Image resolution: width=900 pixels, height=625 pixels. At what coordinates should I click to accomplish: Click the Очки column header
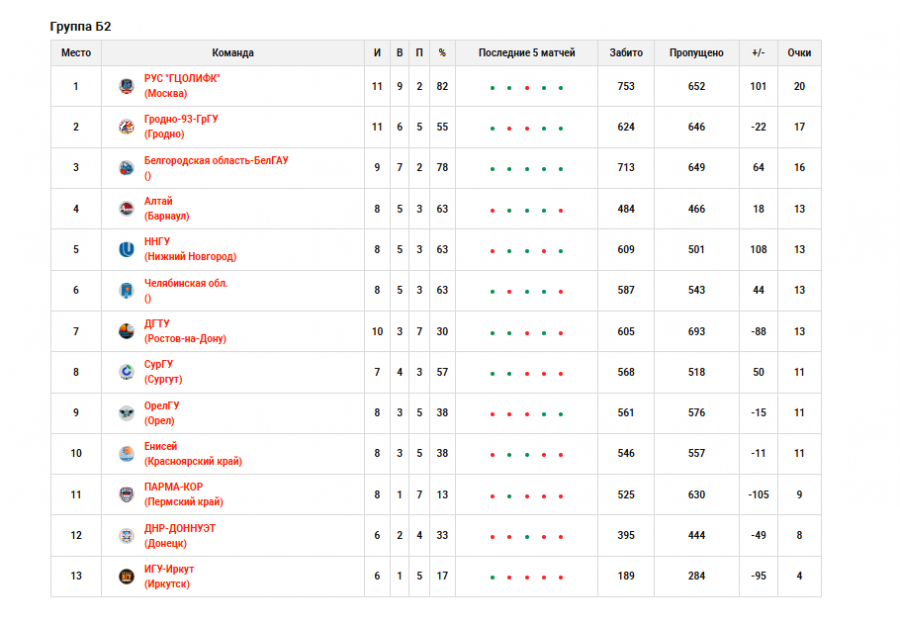pyautogui.click(x=799, y=53)
